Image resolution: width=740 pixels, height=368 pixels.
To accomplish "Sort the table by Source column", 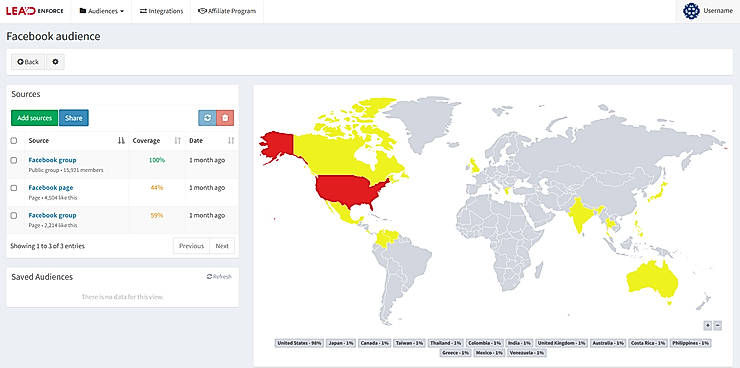I will coord(76,141).
